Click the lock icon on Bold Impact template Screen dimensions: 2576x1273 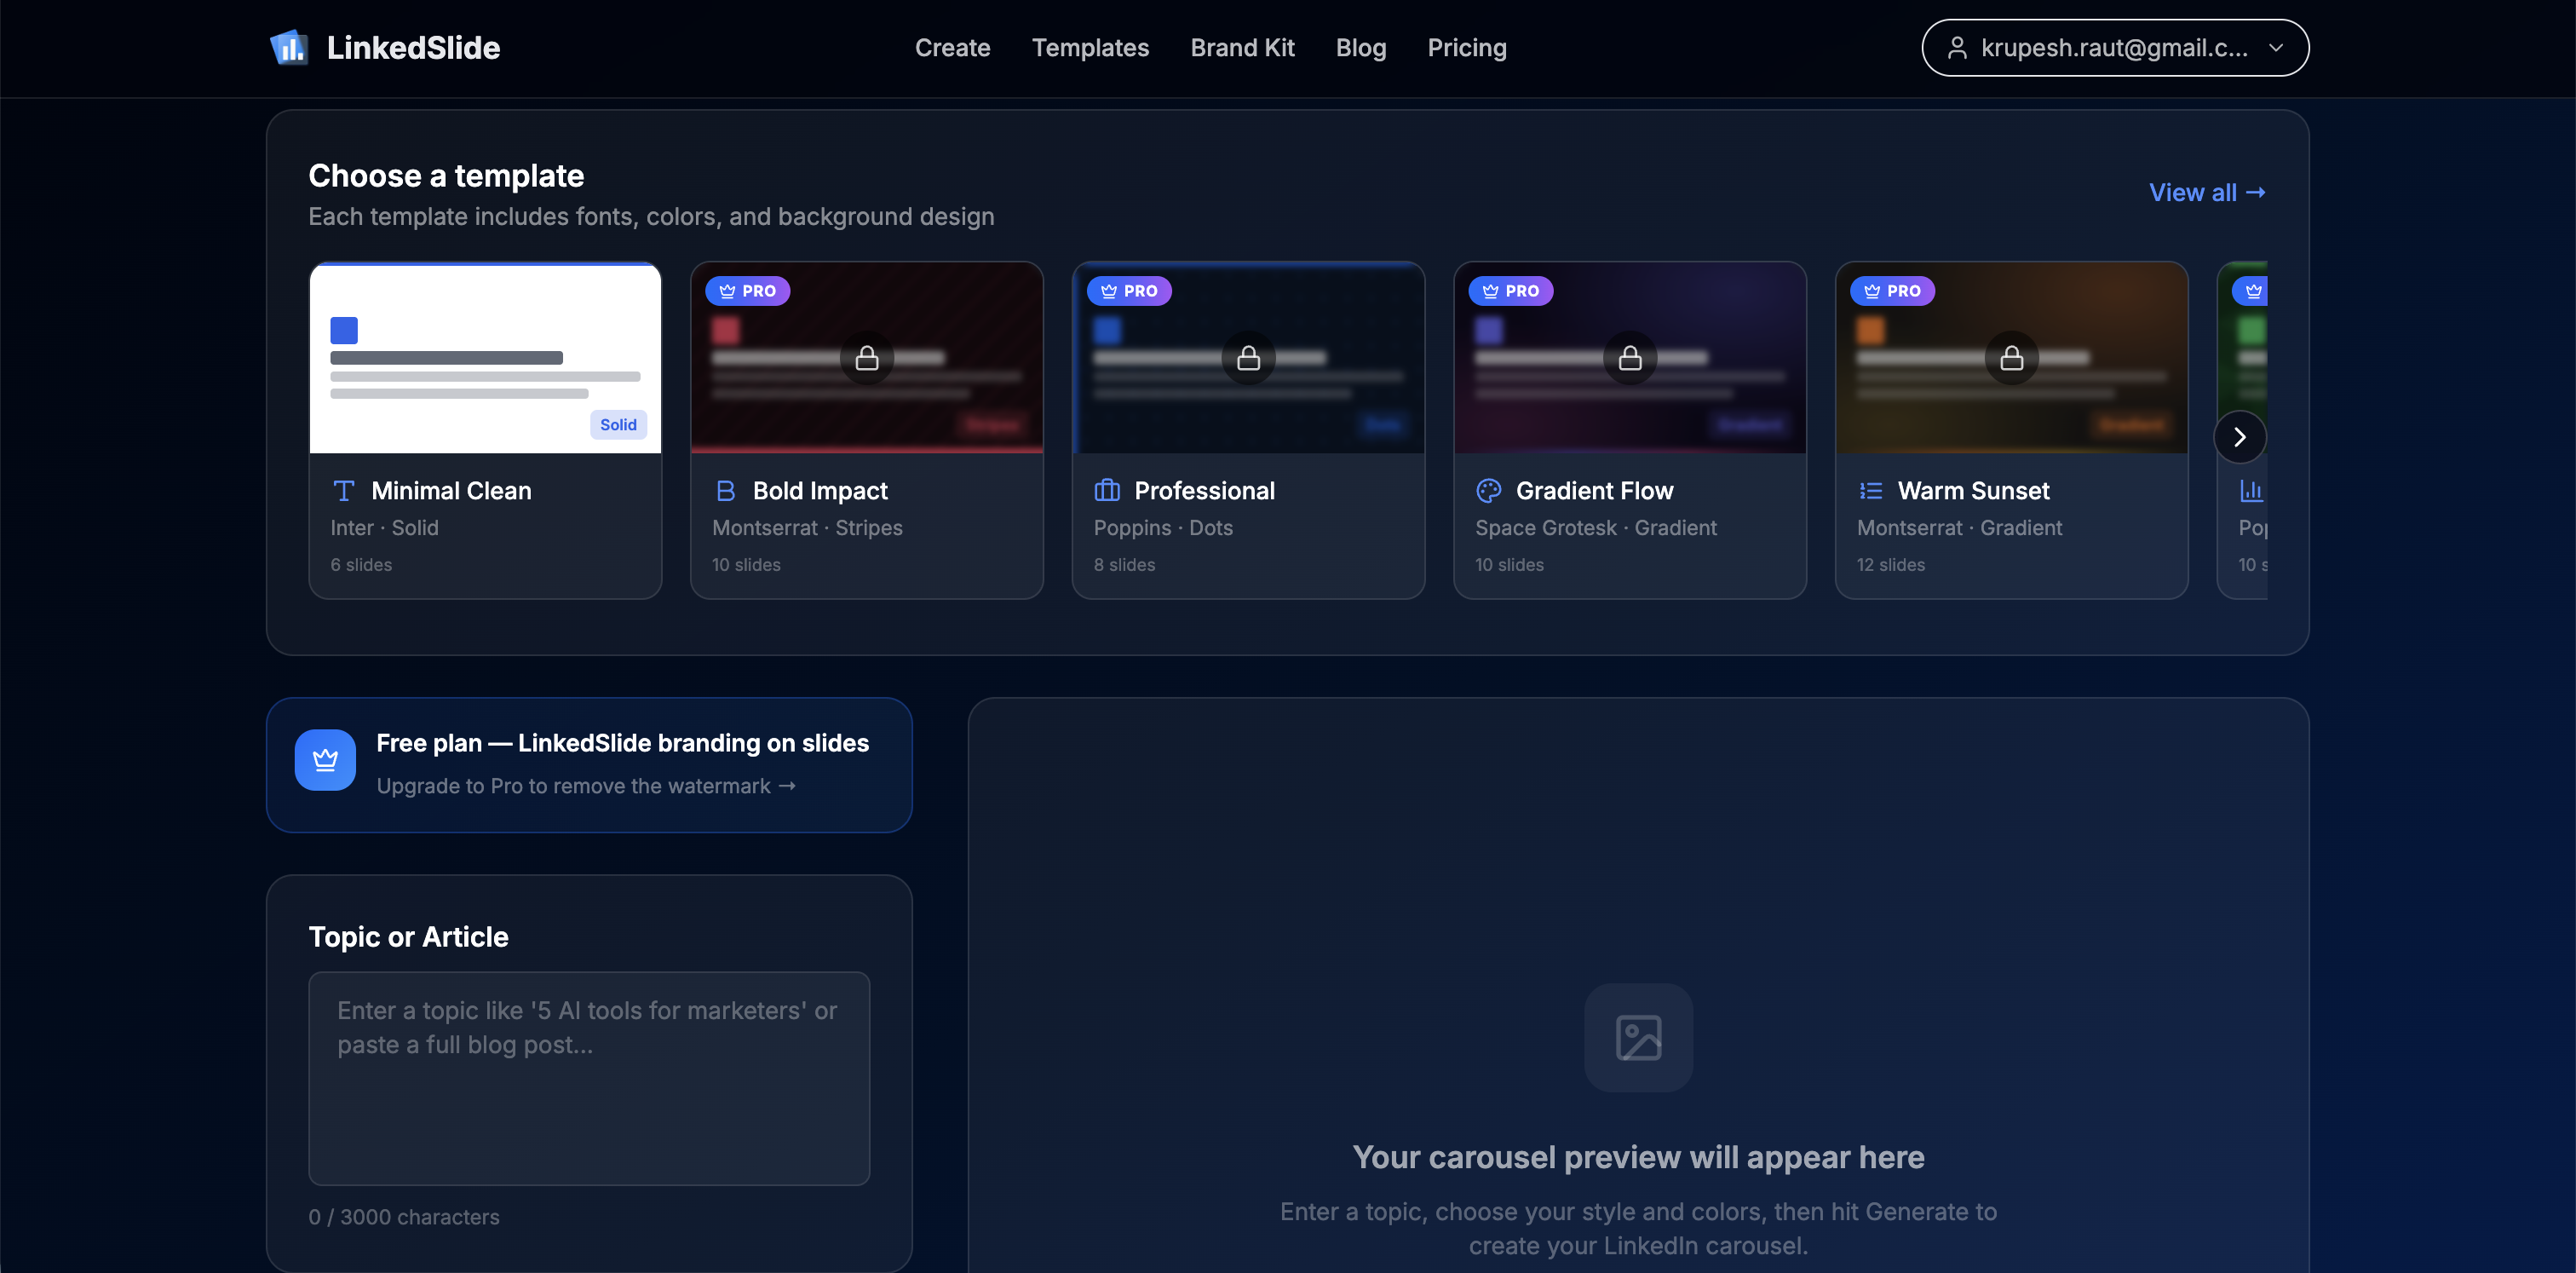click(867, 357)
